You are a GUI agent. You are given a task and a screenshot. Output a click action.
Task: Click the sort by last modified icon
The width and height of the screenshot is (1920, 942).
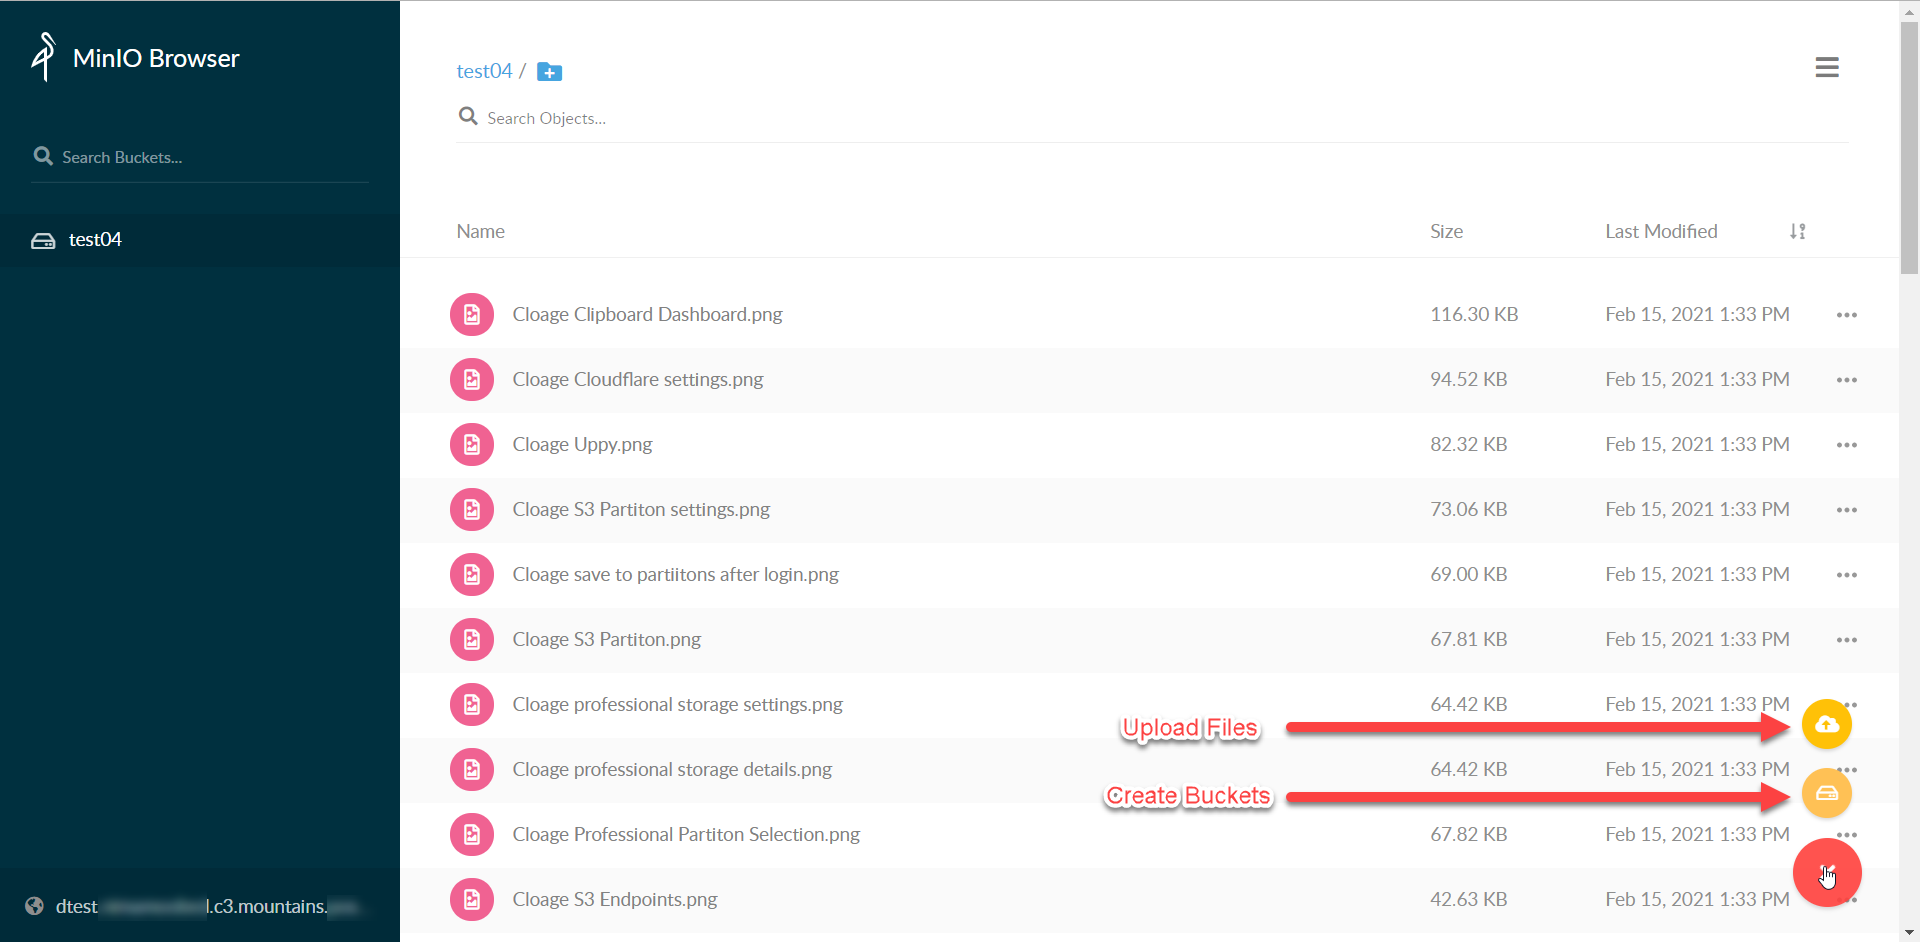coord(1797,231)
